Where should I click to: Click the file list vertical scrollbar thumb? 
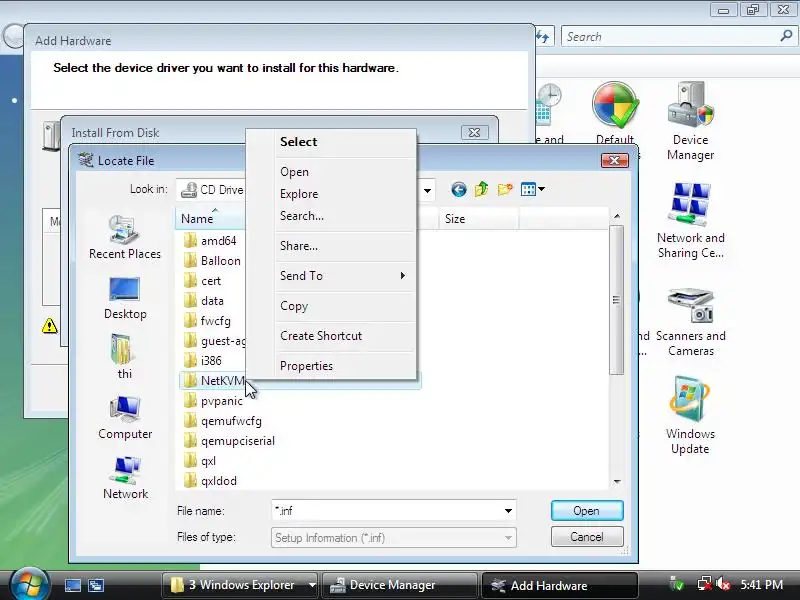coord(617,300)
